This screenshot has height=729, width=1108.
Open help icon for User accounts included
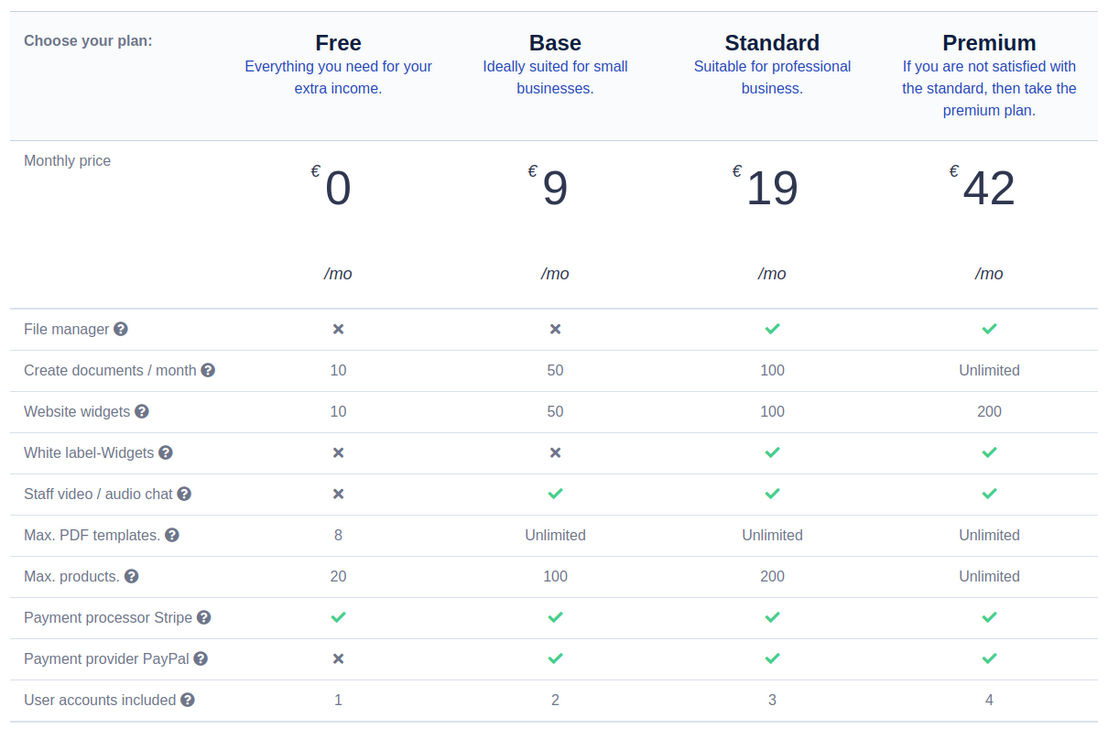[x=187, y=700]
